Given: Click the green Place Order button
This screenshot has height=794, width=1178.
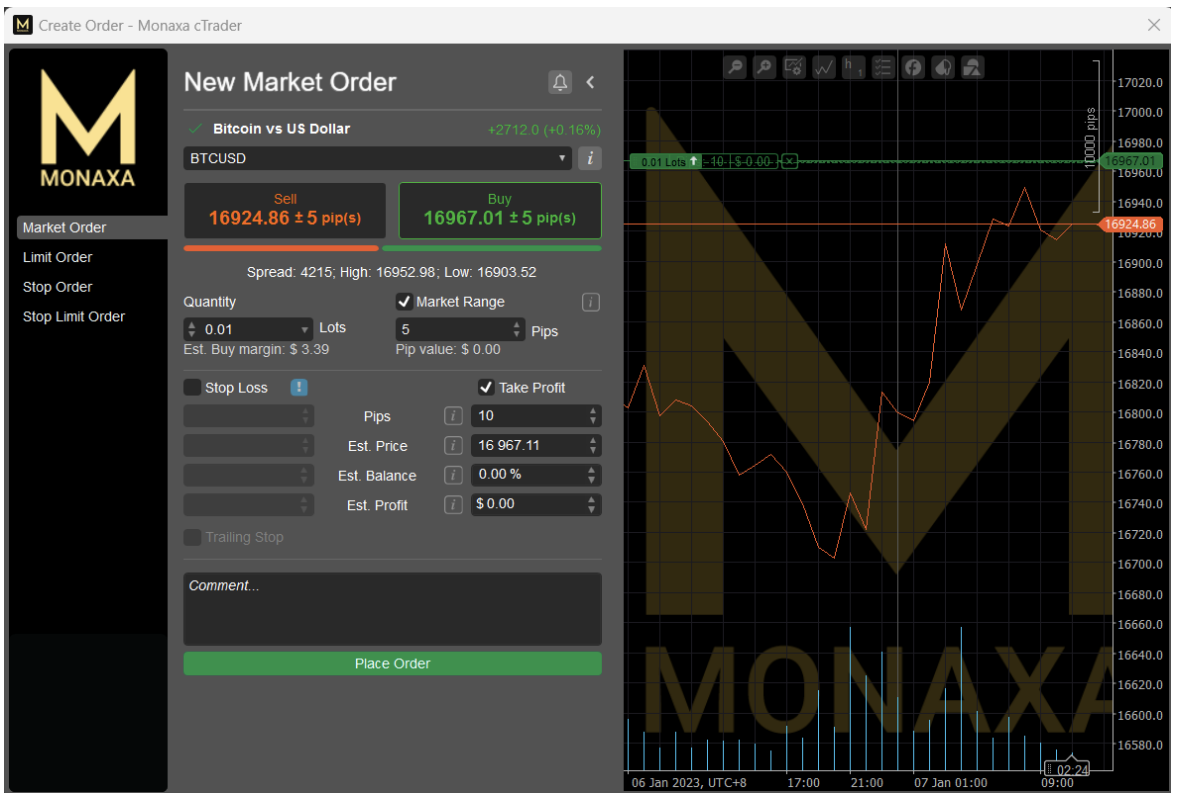Looking at the screenshot, I should 392,663.
